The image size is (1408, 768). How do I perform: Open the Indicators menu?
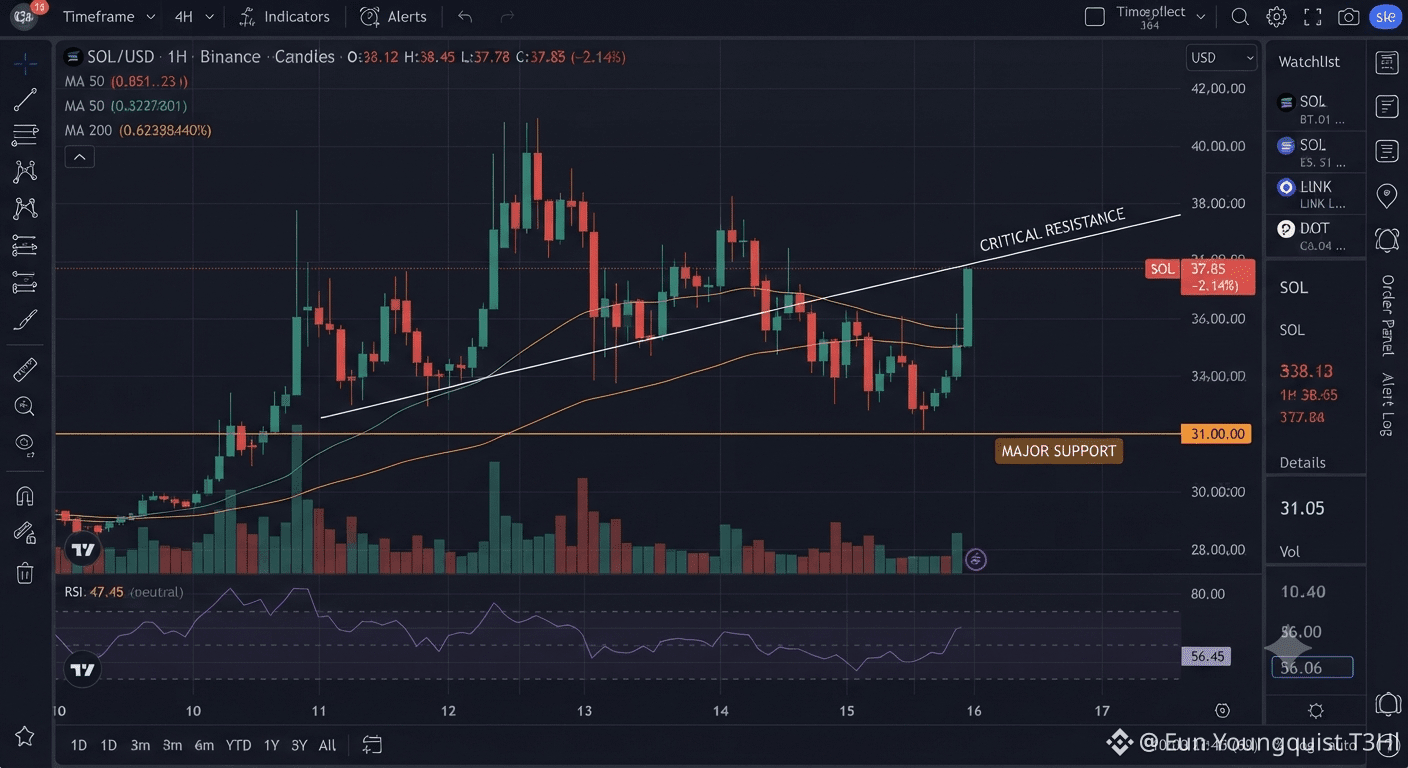pos(285,16)
